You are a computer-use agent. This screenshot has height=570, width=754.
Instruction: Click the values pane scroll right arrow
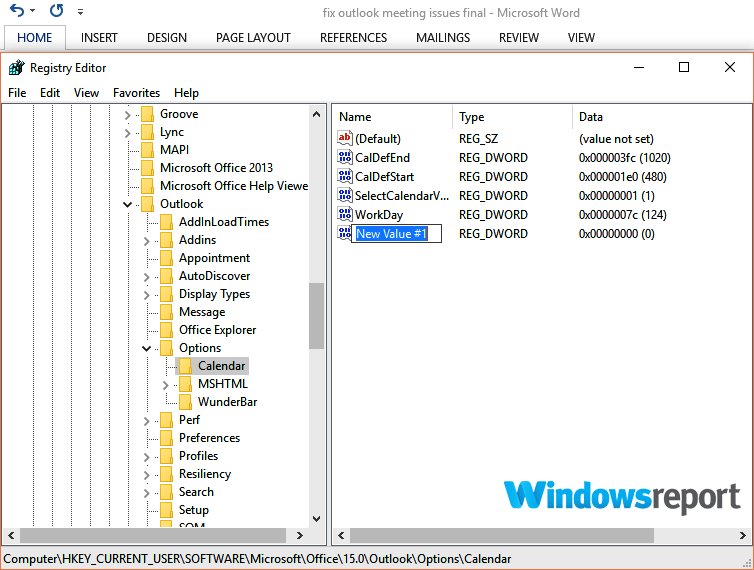click(743, 535)
